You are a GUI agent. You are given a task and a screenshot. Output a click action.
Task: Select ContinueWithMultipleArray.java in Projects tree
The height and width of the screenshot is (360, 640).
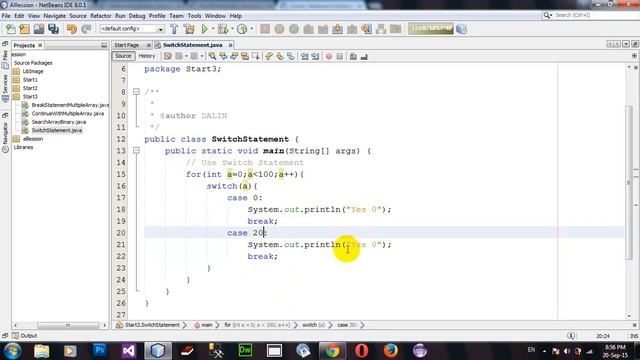point(68,113)
